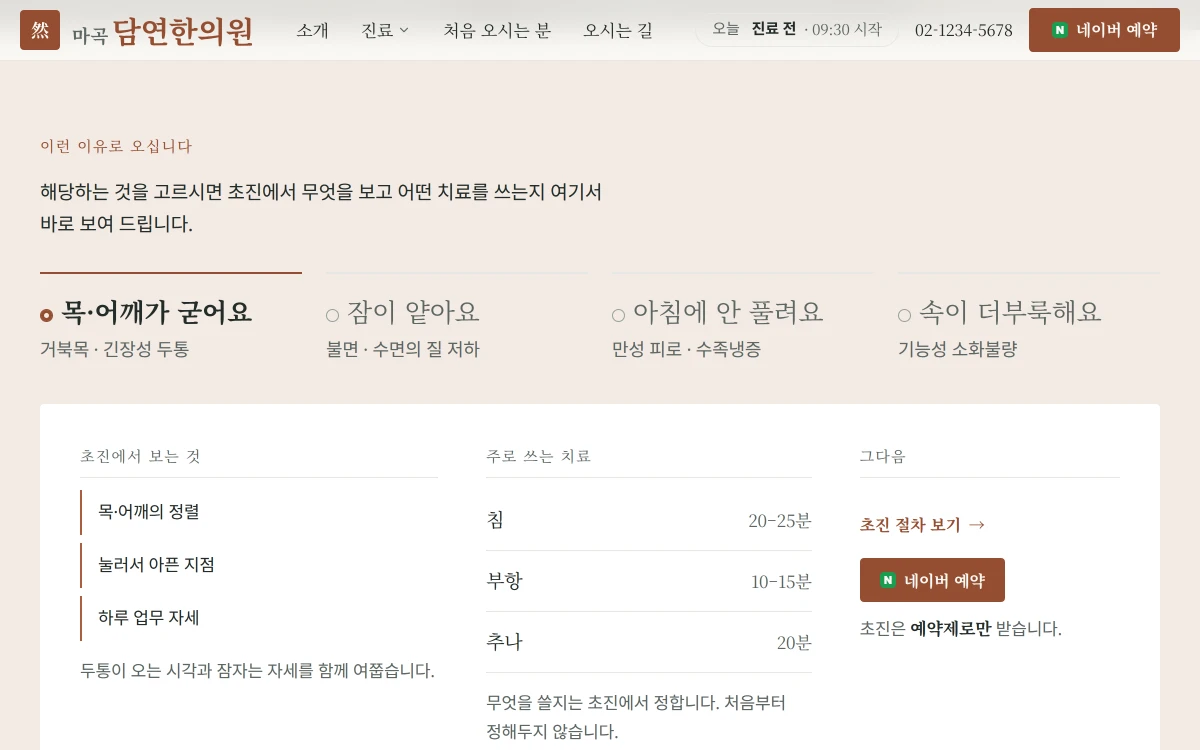Viewport: 1200px width, 750px height.
Task: Click the 만성 피로 · 수족냉증 subtitle
Action: coord(686,349)
